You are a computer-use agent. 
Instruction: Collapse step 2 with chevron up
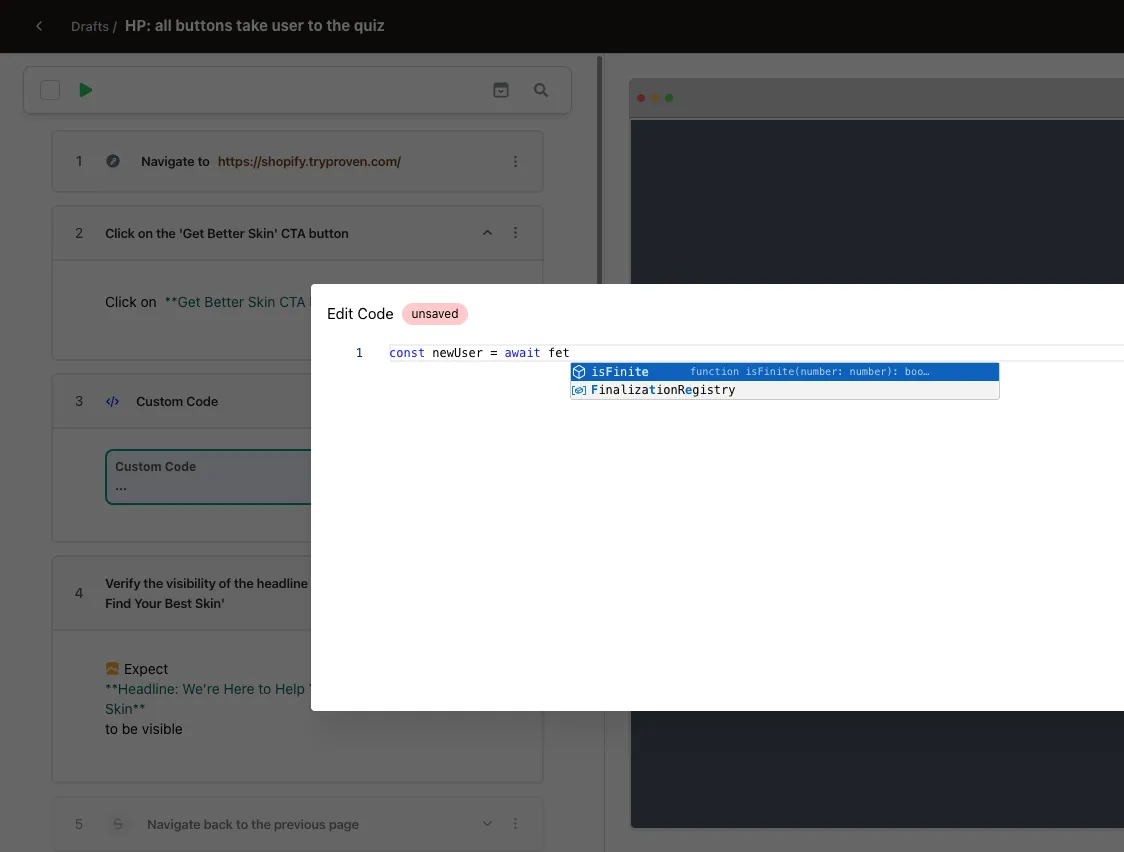coord(487,233)
